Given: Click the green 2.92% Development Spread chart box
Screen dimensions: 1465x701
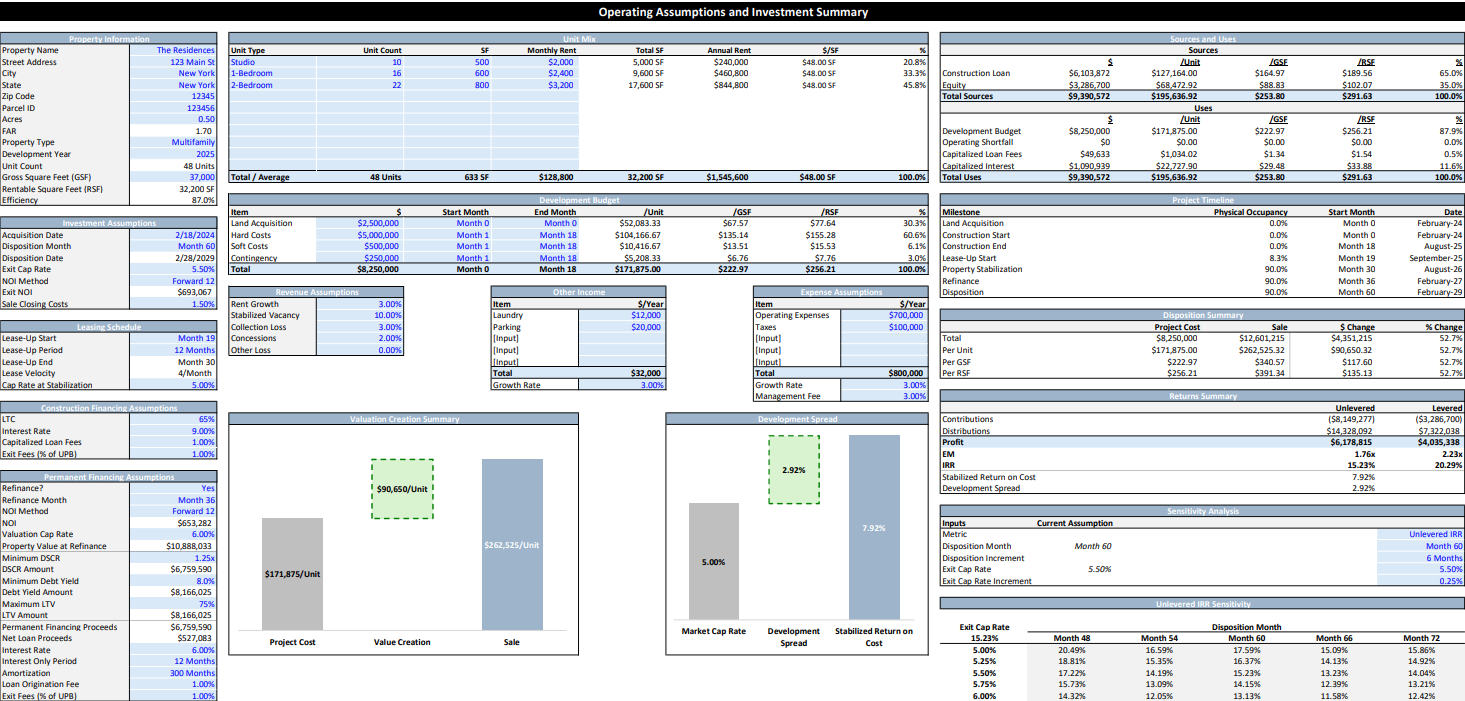Looking at the screenshot, I should 796,469.
